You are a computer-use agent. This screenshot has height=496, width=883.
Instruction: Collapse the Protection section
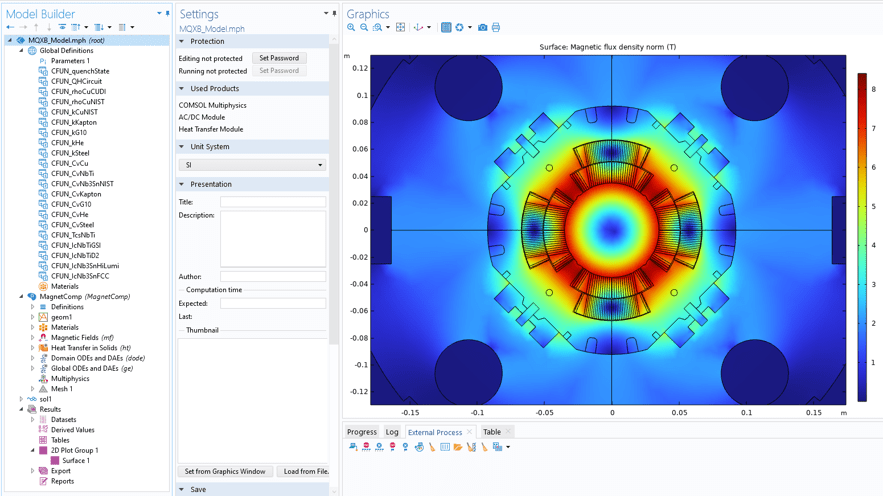point(181,42)
